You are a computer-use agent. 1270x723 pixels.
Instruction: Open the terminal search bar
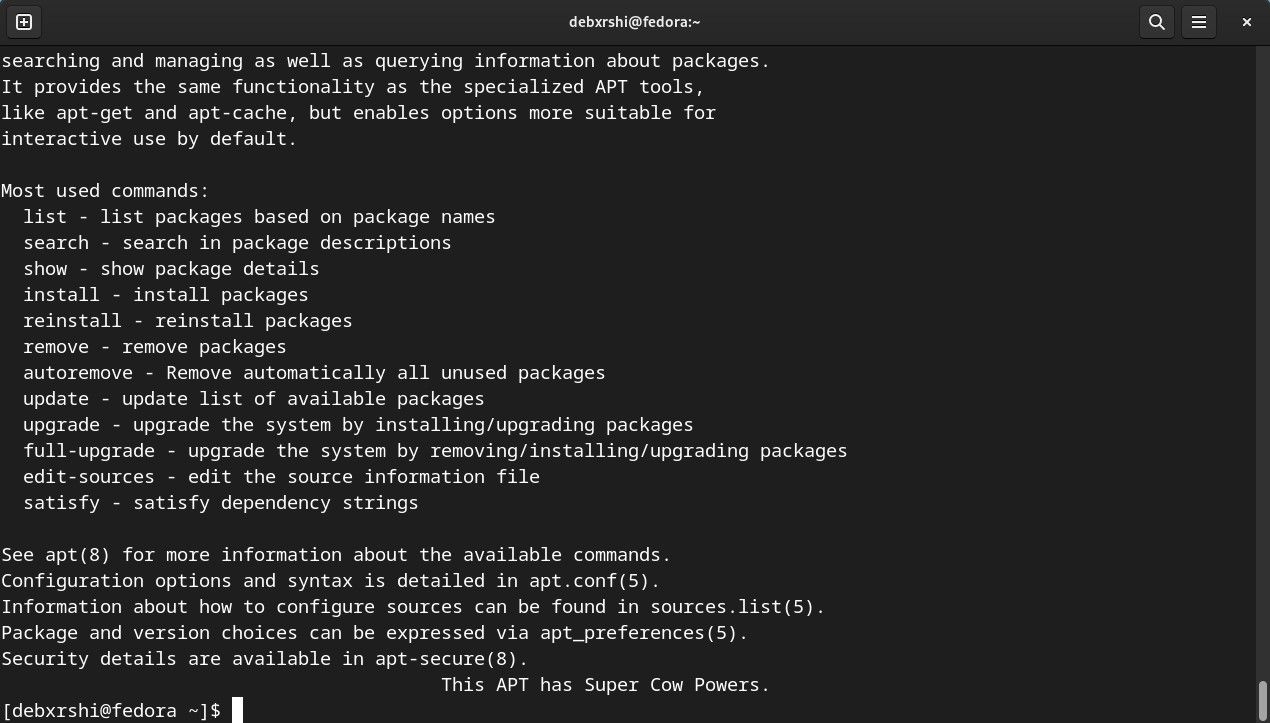click(x=1157, y=21)
